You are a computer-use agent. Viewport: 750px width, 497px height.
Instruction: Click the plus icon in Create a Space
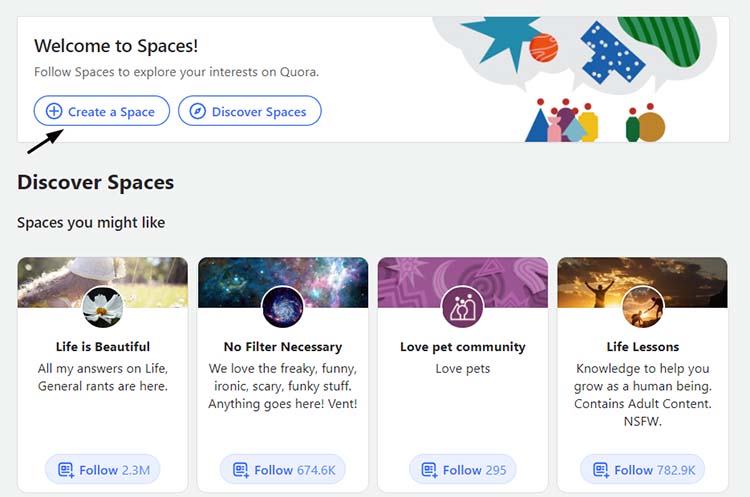(54, 111)
